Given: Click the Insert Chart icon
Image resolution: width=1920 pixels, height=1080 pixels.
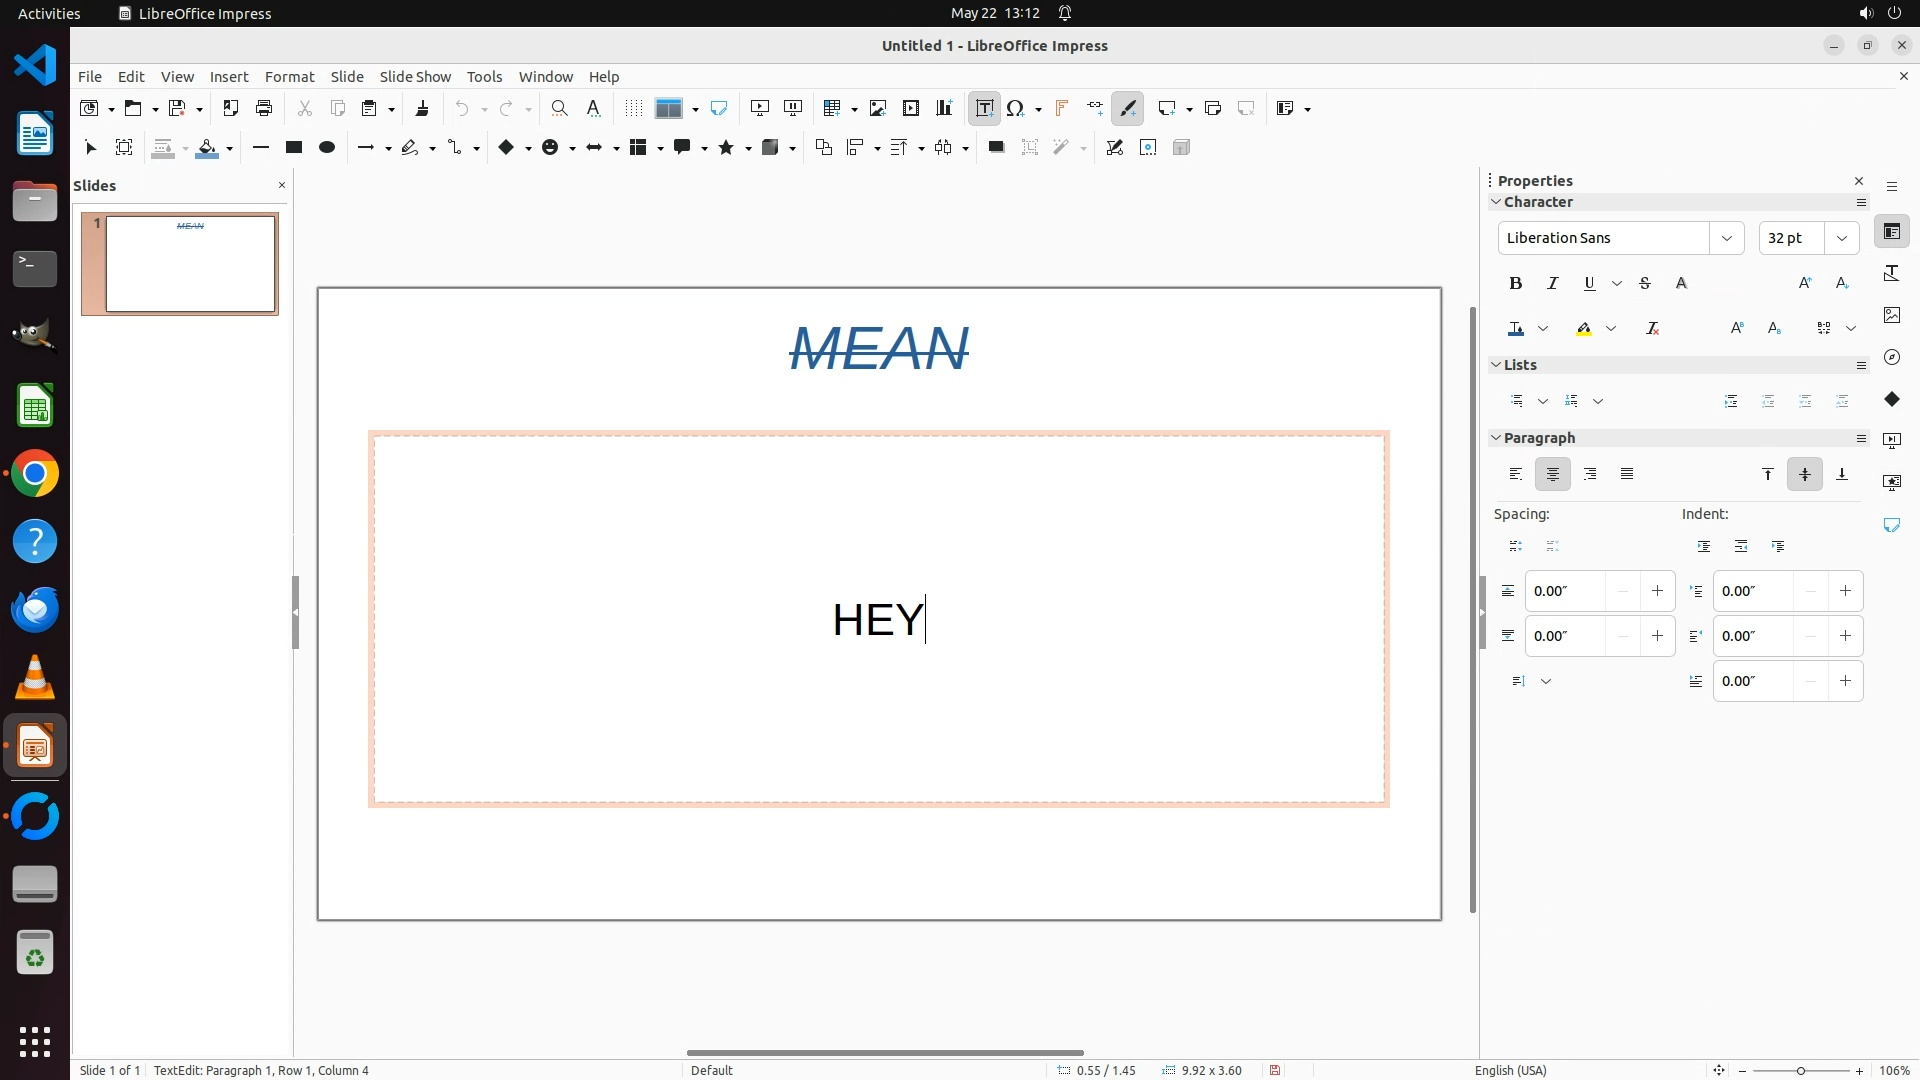Looking at the screenshot, I should [x=944, y=108].
